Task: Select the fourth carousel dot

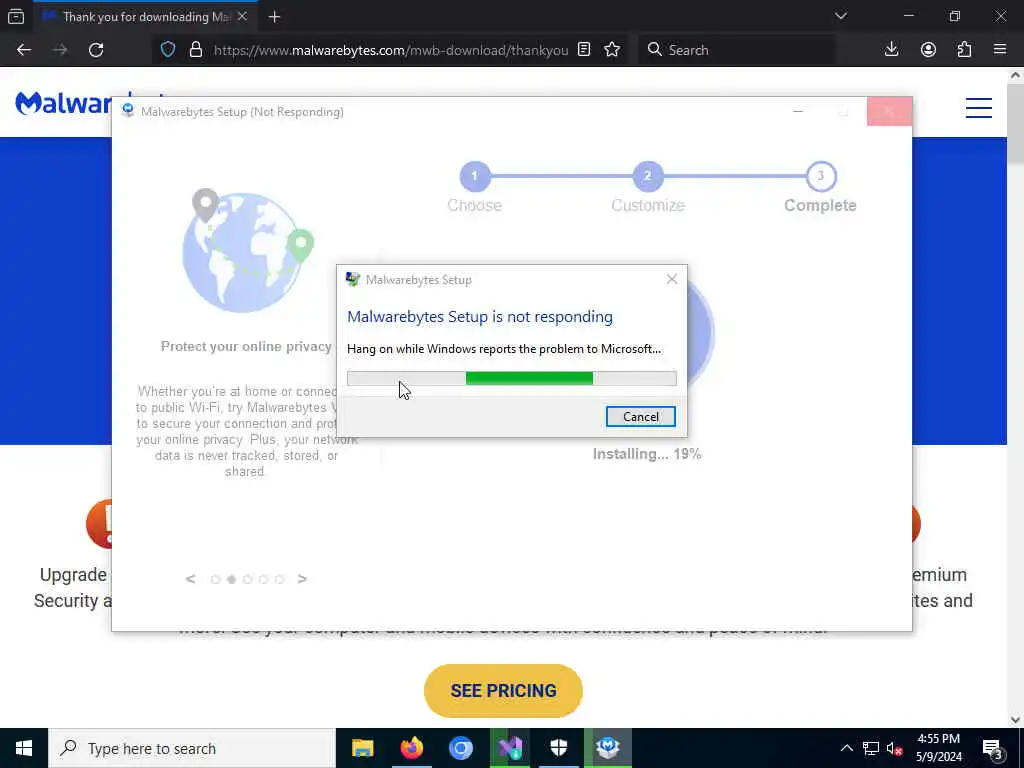Action: click(263, 579)
